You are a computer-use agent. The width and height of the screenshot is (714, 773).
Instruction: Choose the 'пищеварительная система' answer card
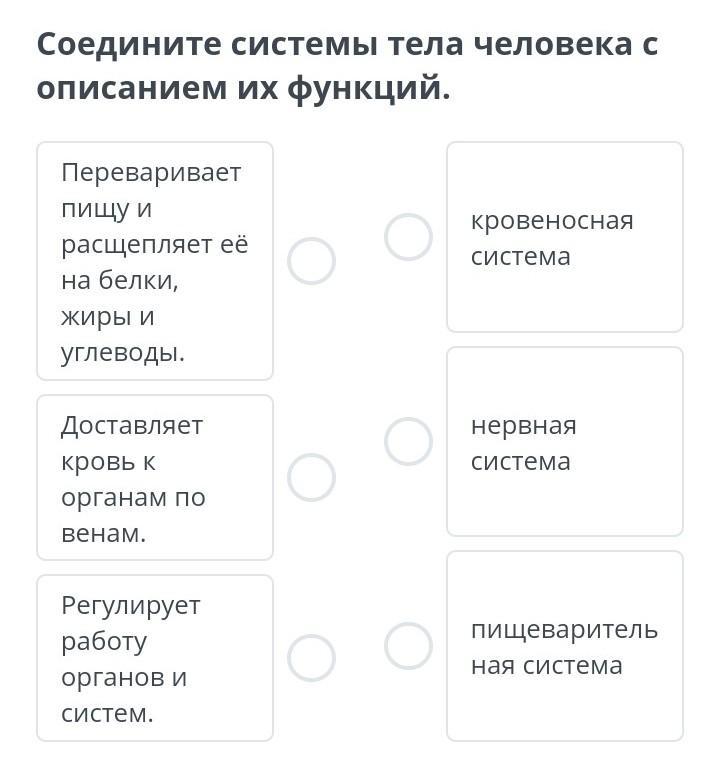tap(564, 646)
